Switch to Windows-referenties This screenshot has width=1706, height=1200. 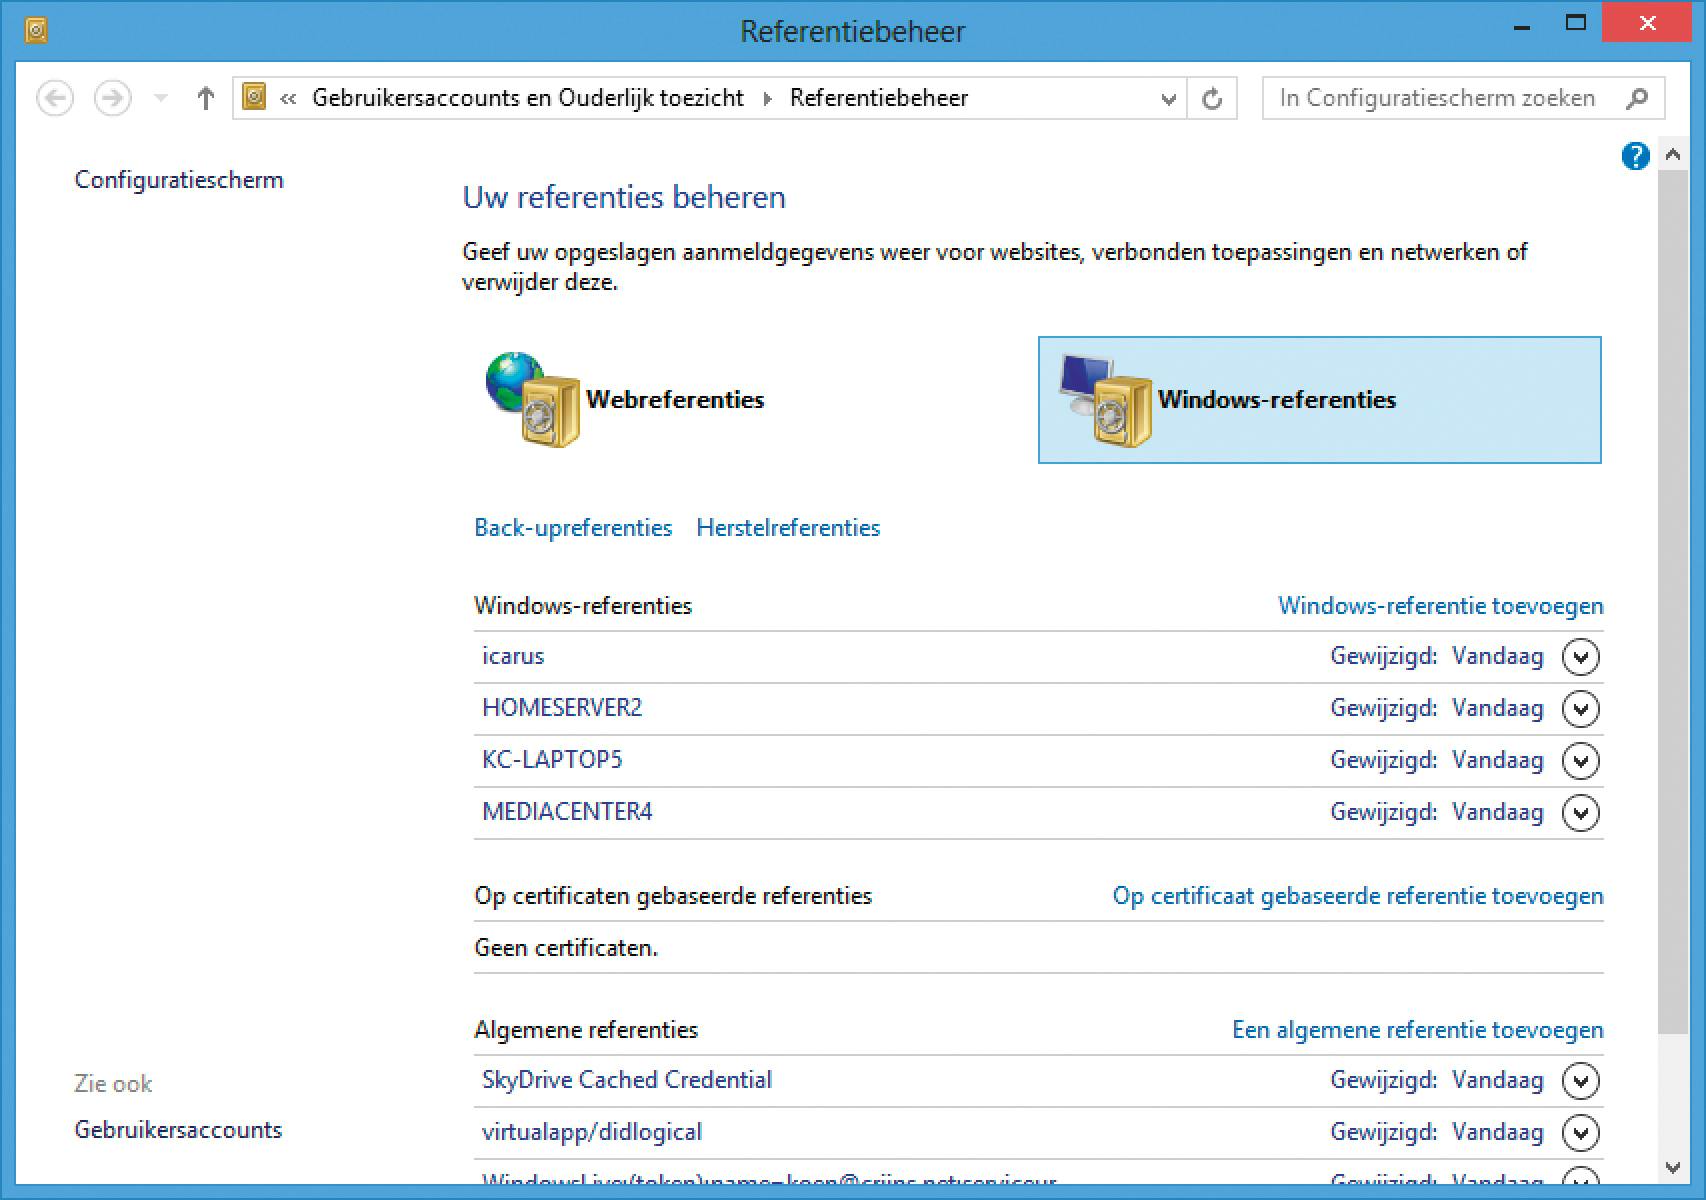pos(1320,400)
